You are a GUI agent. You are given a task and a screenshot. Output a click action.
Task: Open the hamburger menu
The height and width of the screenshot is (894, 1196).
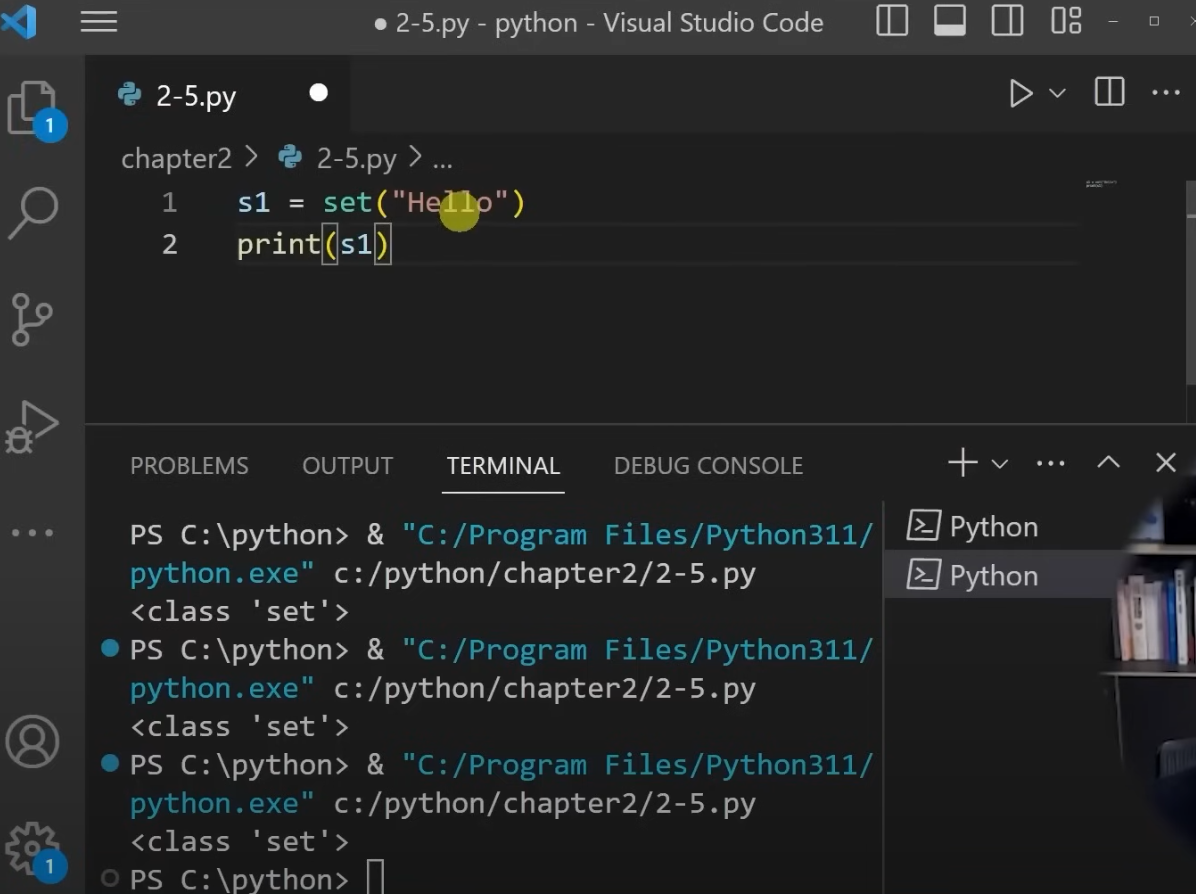click(98, 21)
